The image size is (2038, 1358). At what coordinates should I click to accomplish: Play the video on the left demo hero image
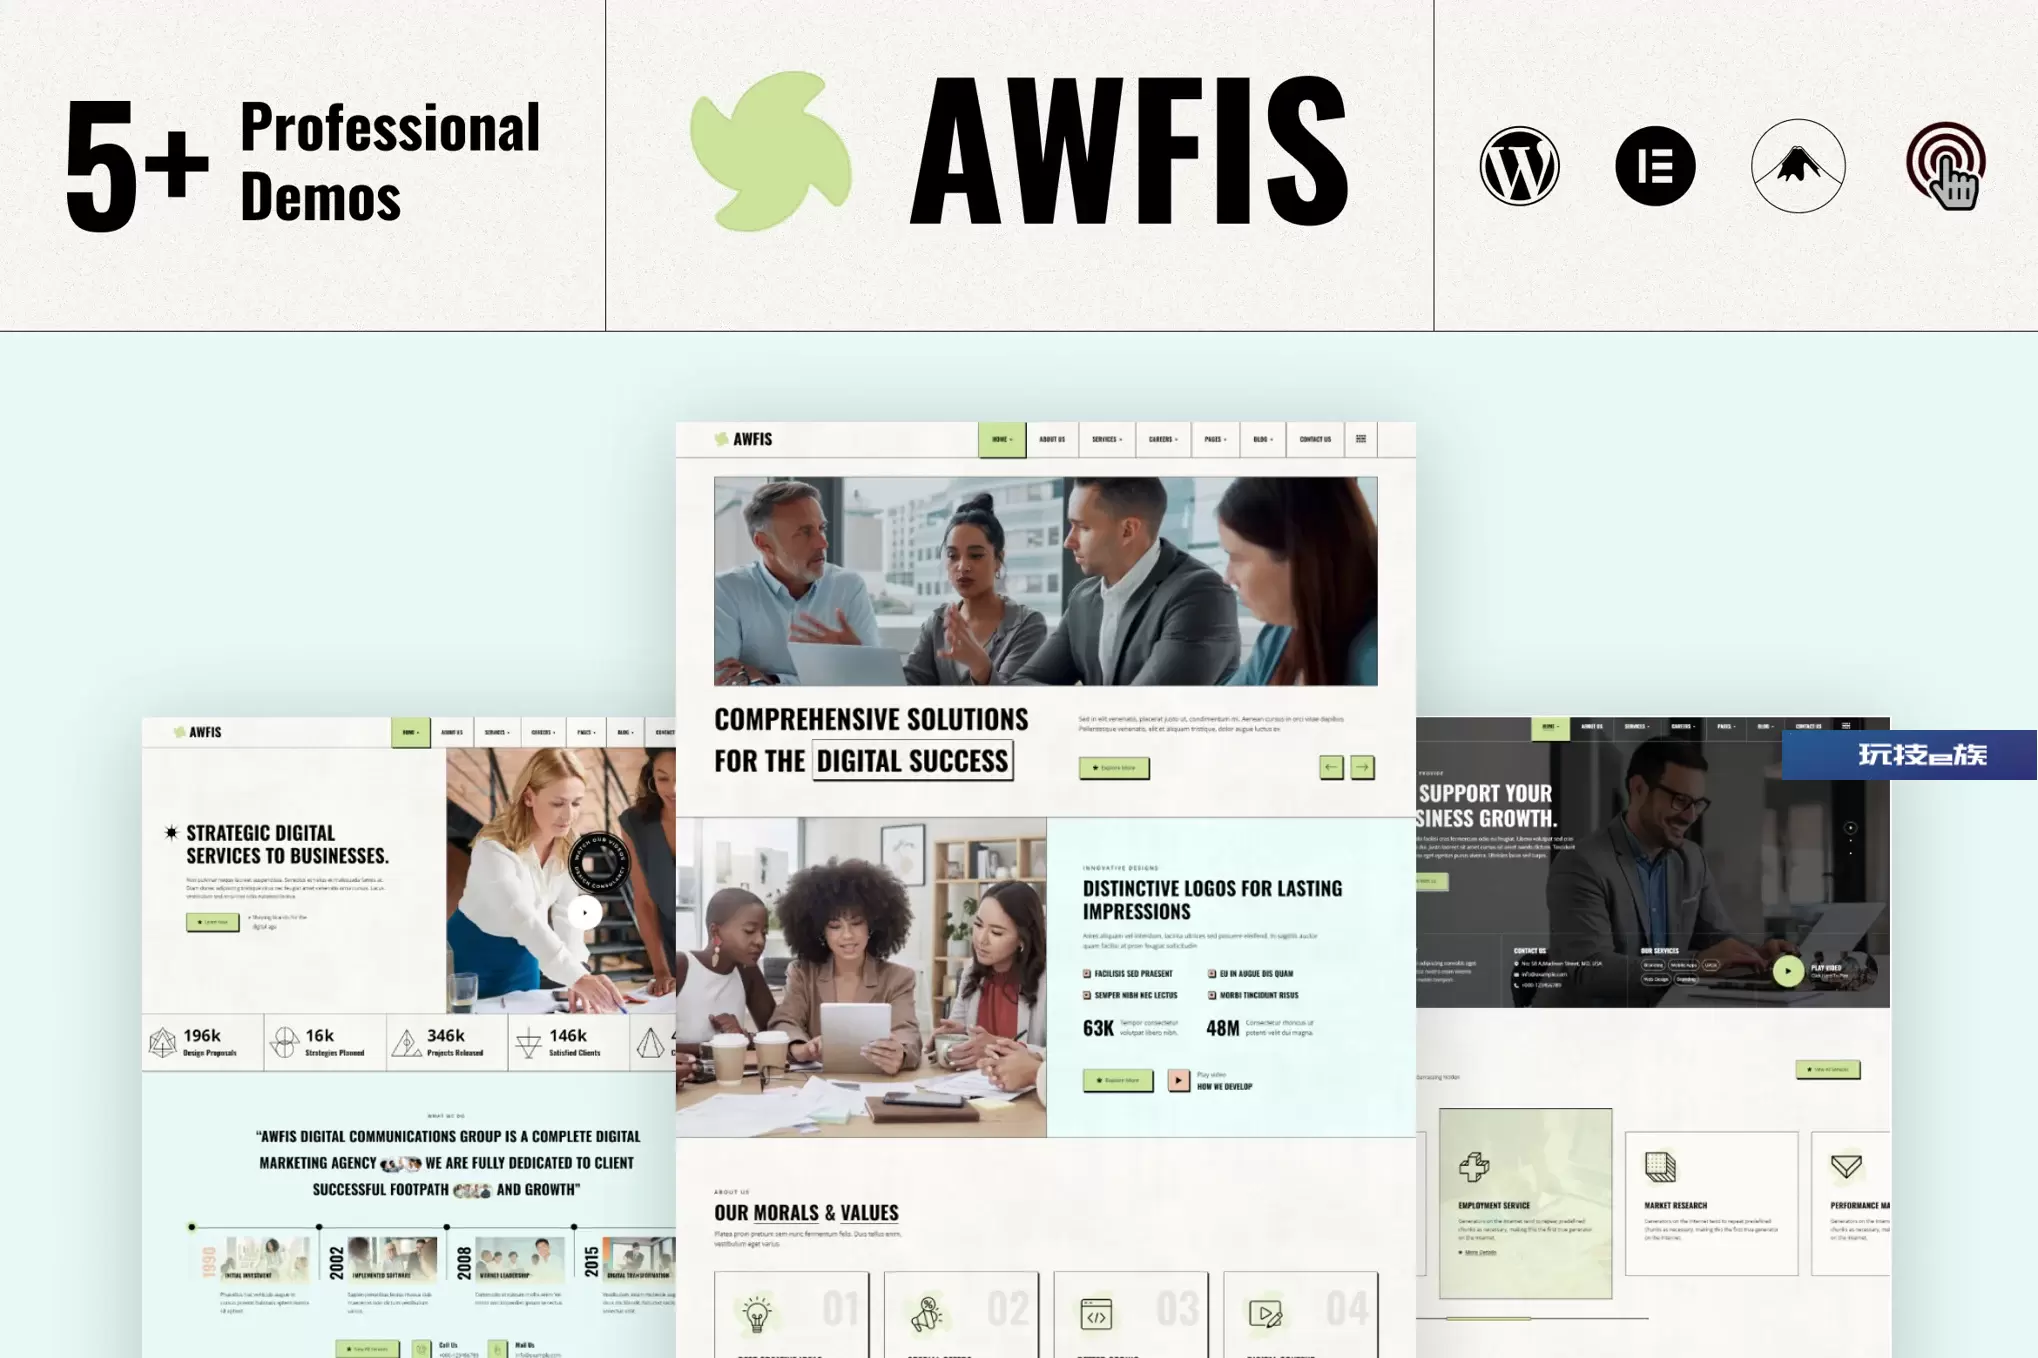(585, 912)
